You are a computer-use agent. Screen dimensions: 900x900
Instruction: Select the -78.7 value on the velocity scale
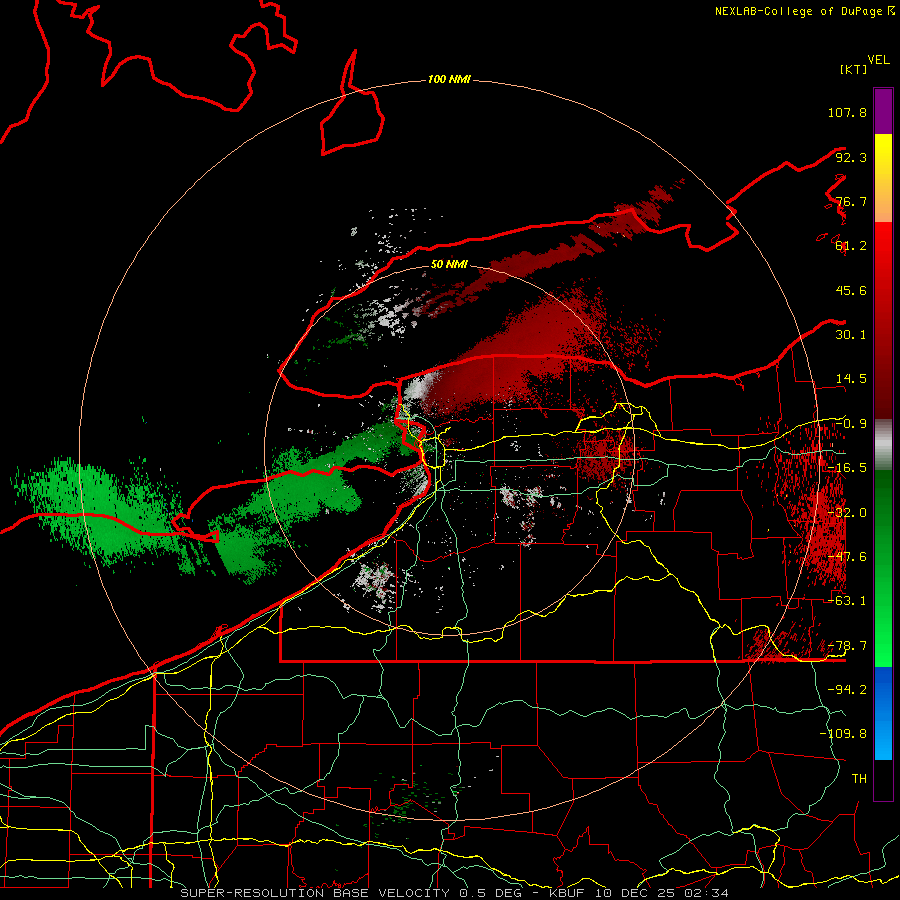(847, 646)
